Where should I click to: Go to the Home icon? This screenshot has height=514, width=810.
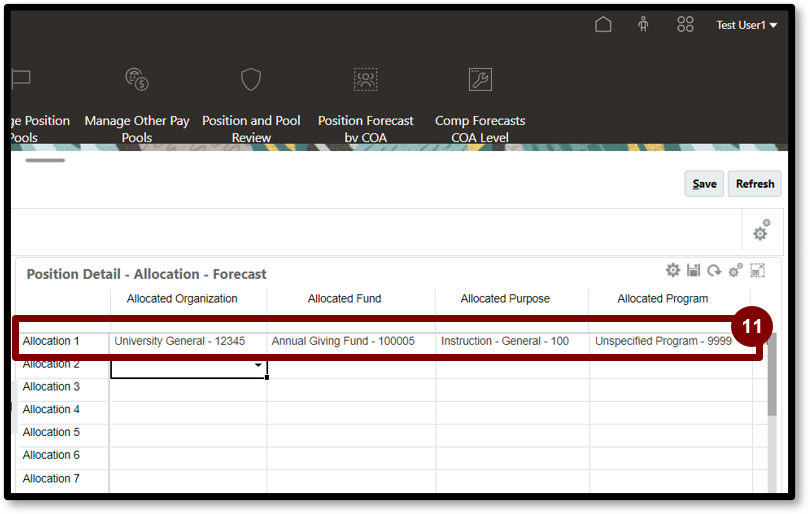click(x=603, y=24)
